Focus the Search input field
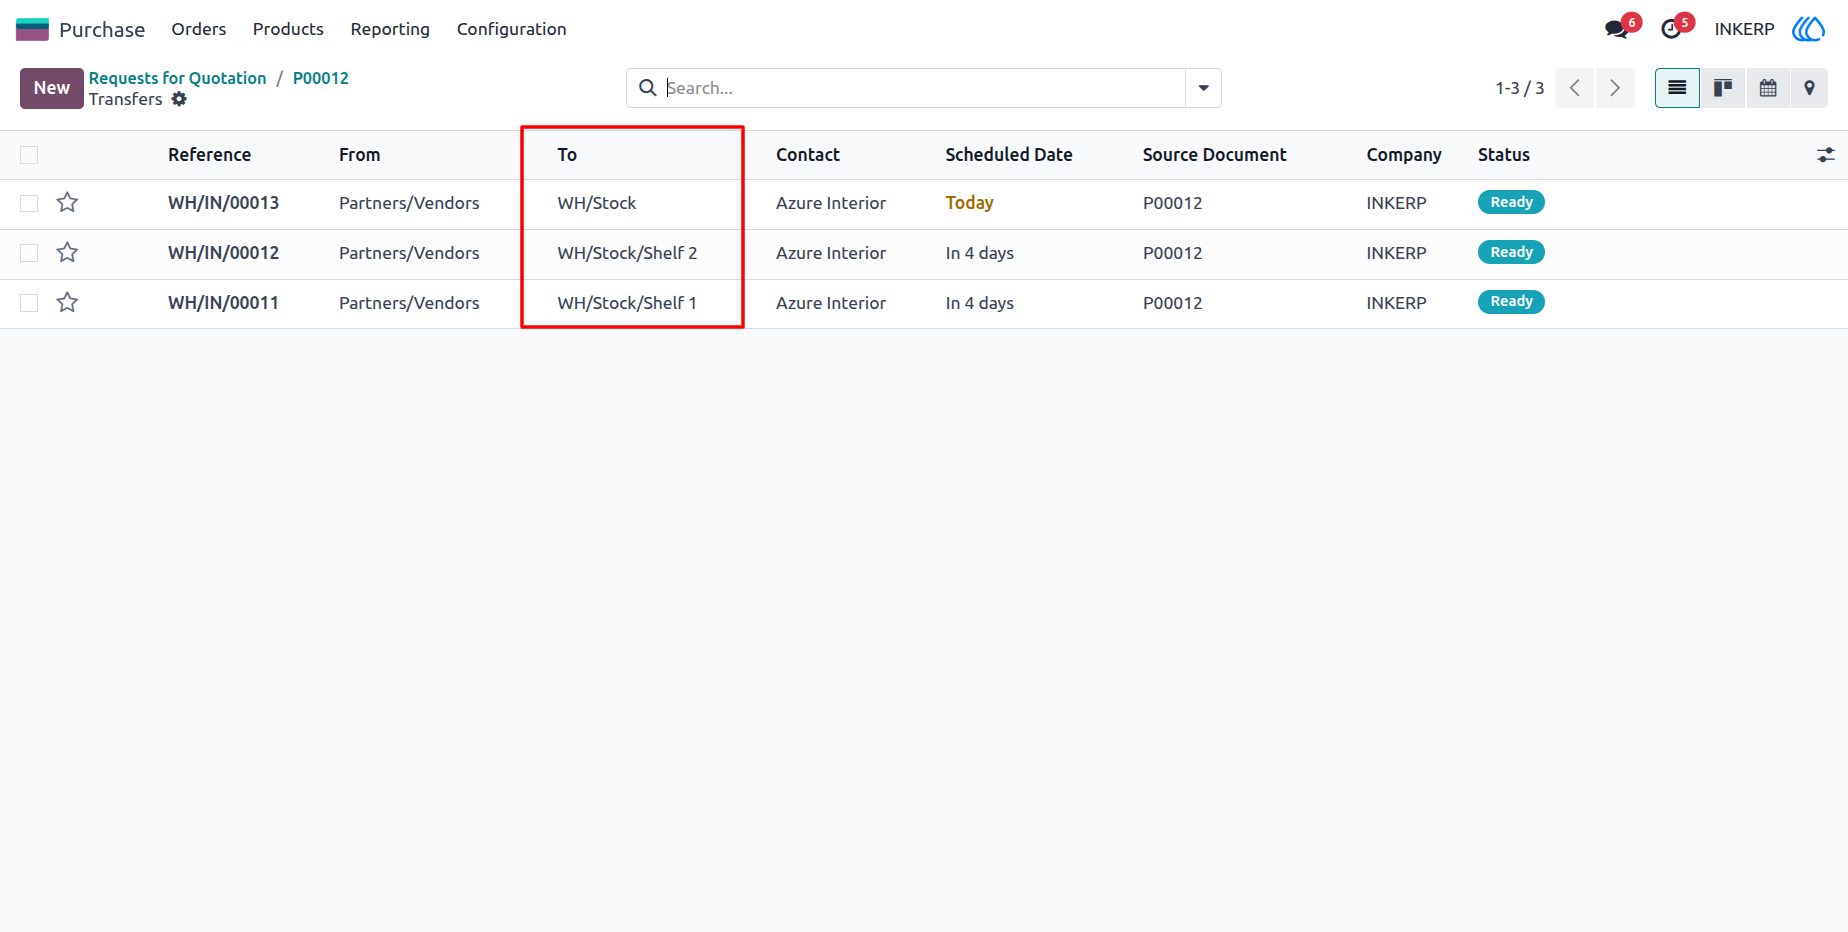 coord(924,88)
